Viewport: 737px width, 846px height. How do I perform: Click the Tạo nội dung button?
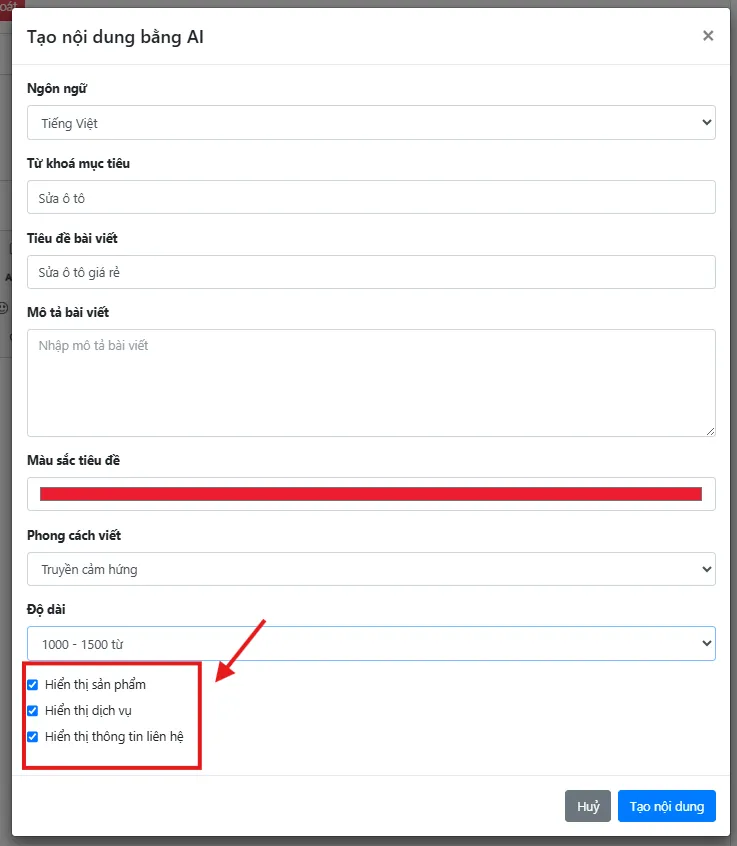[667, 806]
